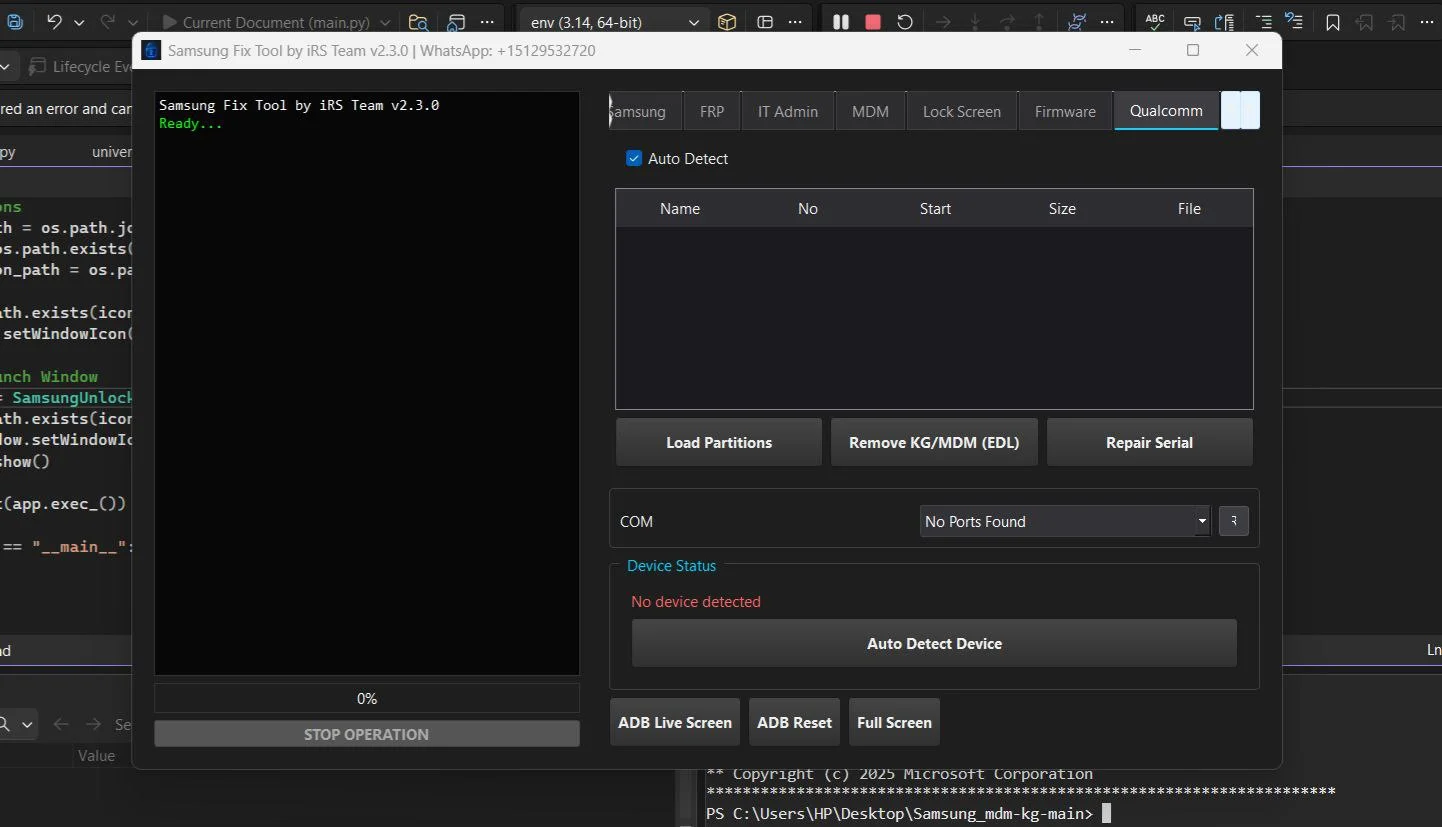Select the Firmware tab

click(x=1064, y=111)
